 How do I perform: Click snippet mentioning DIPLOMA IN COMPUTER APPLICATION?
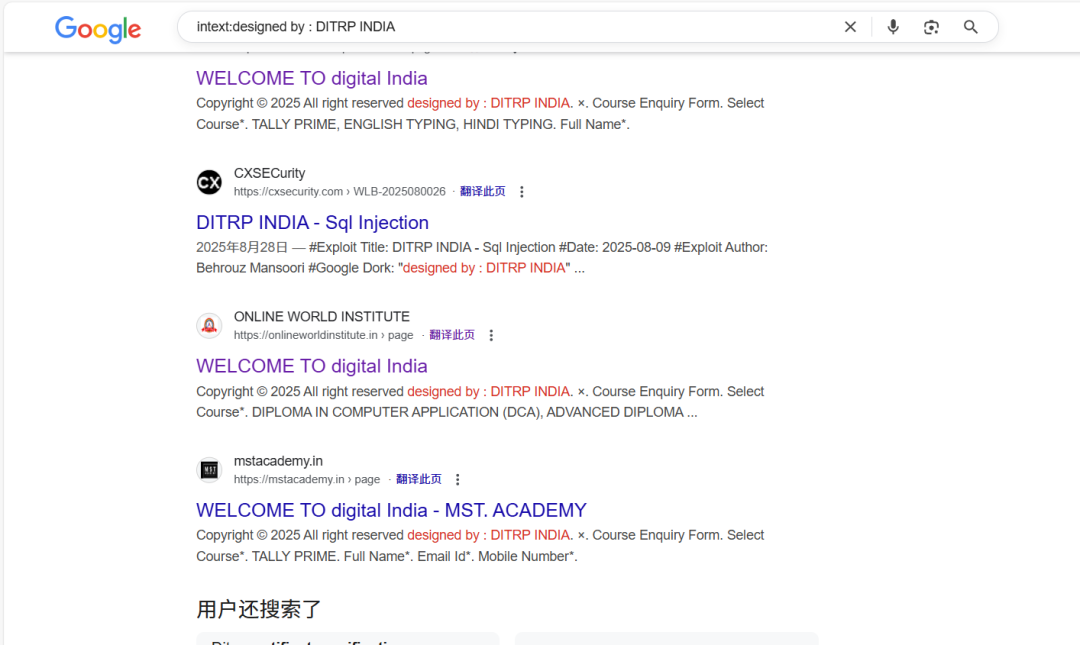tap(480, 402)
